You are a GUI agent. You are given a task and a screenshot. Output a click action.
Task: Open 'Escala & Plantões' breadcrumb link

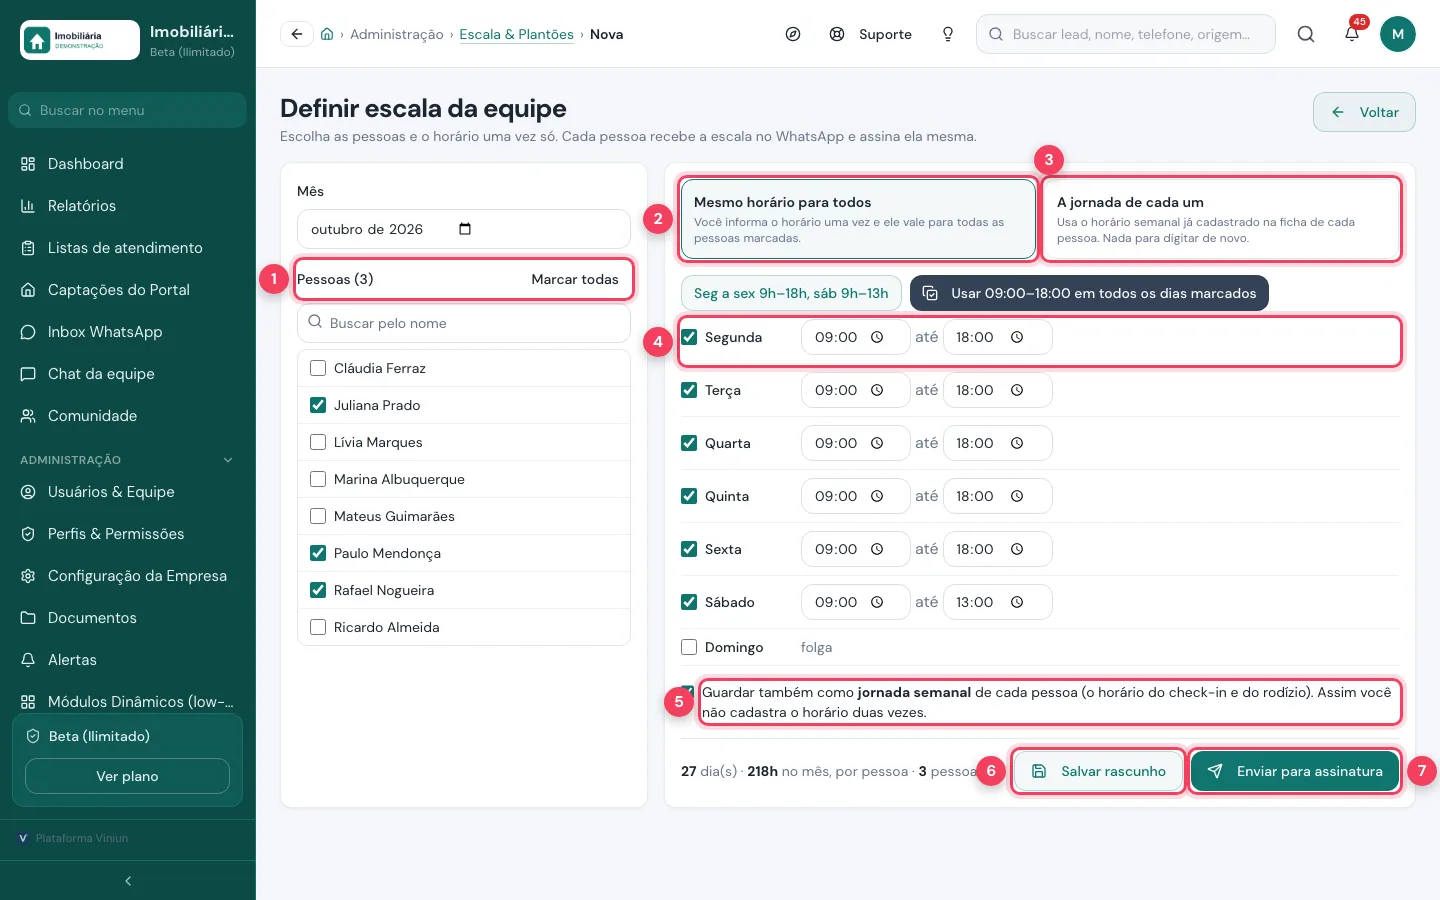(516, 34)
